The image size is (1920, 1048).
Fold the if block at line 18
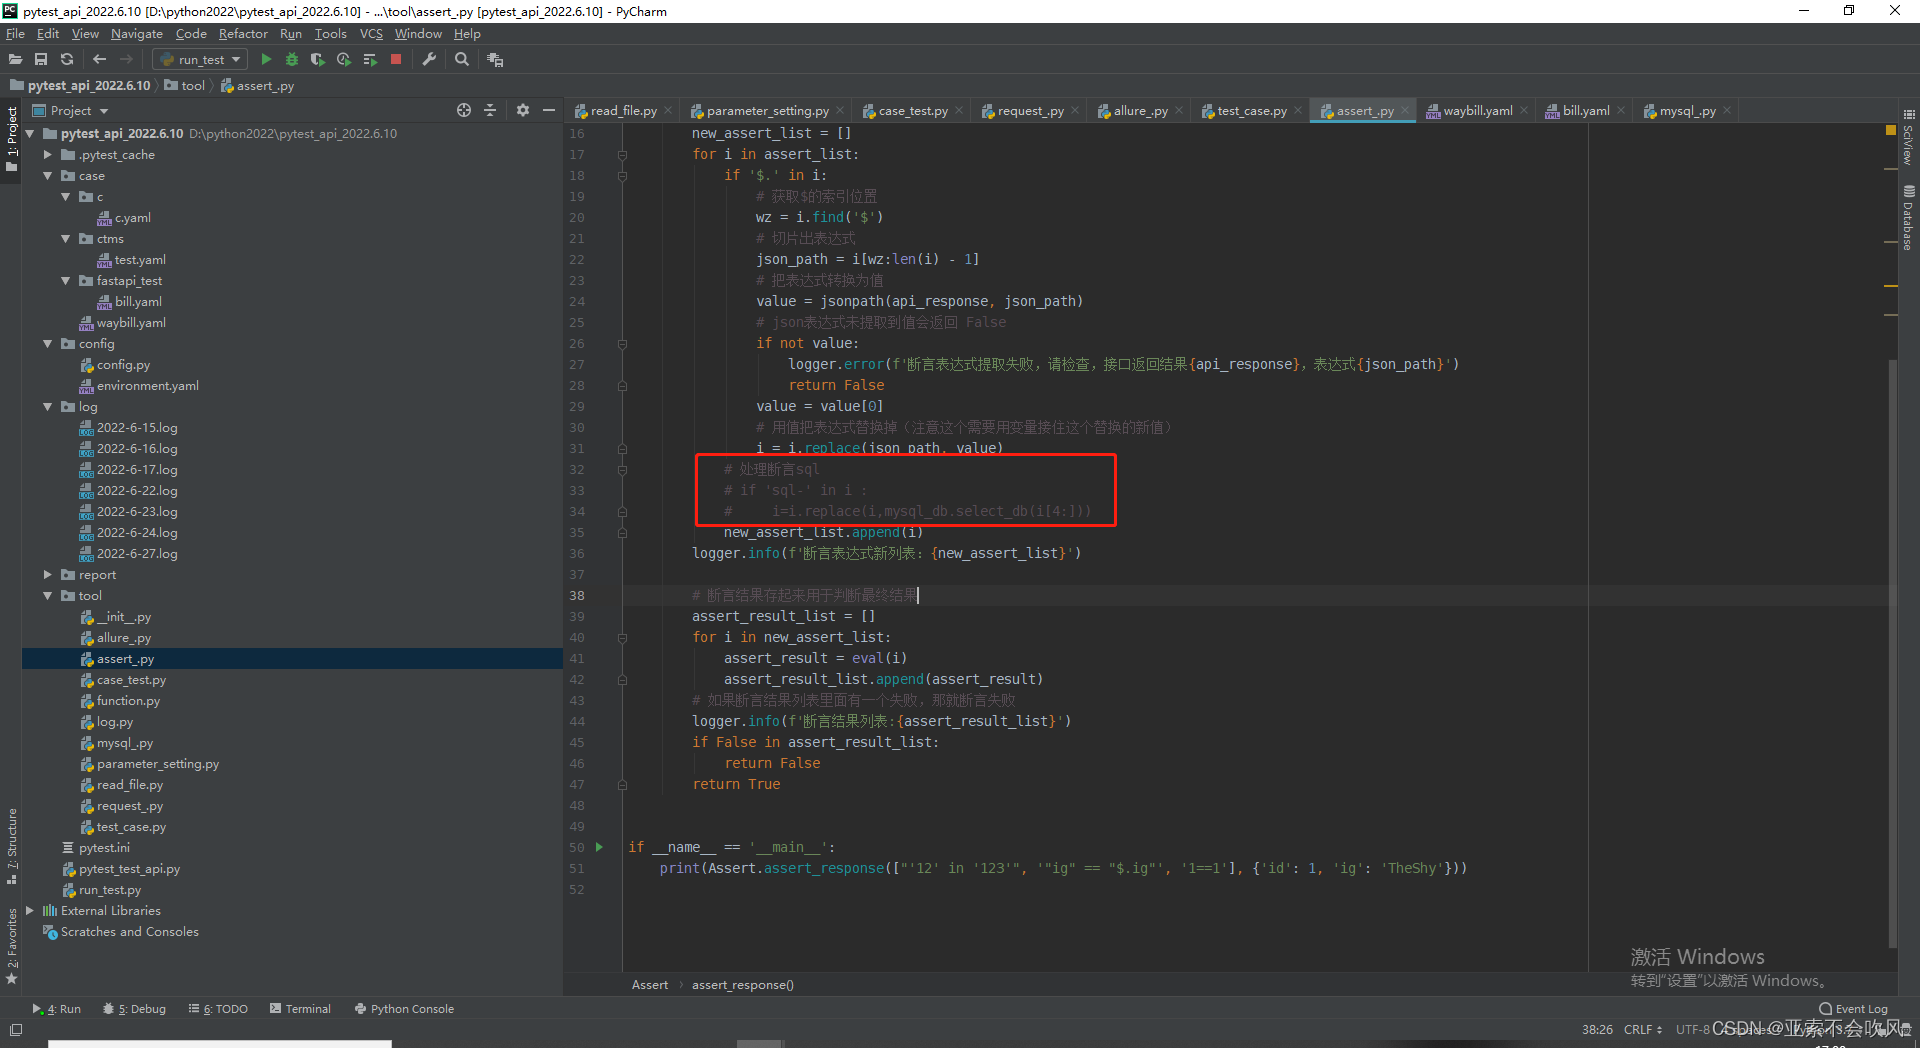coord(622,176)
